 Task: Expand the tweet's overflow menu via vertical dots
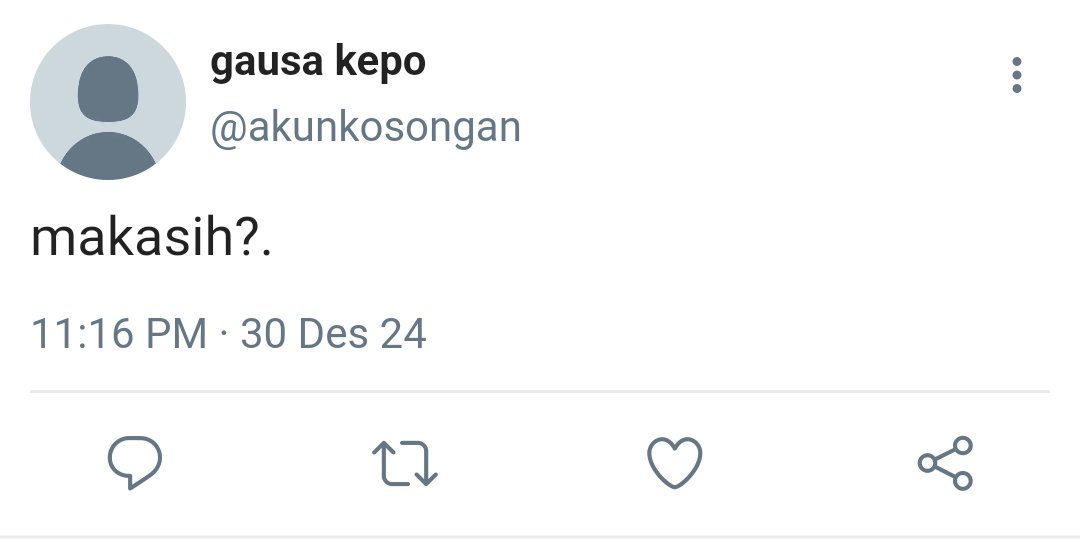coord(1017,75)
